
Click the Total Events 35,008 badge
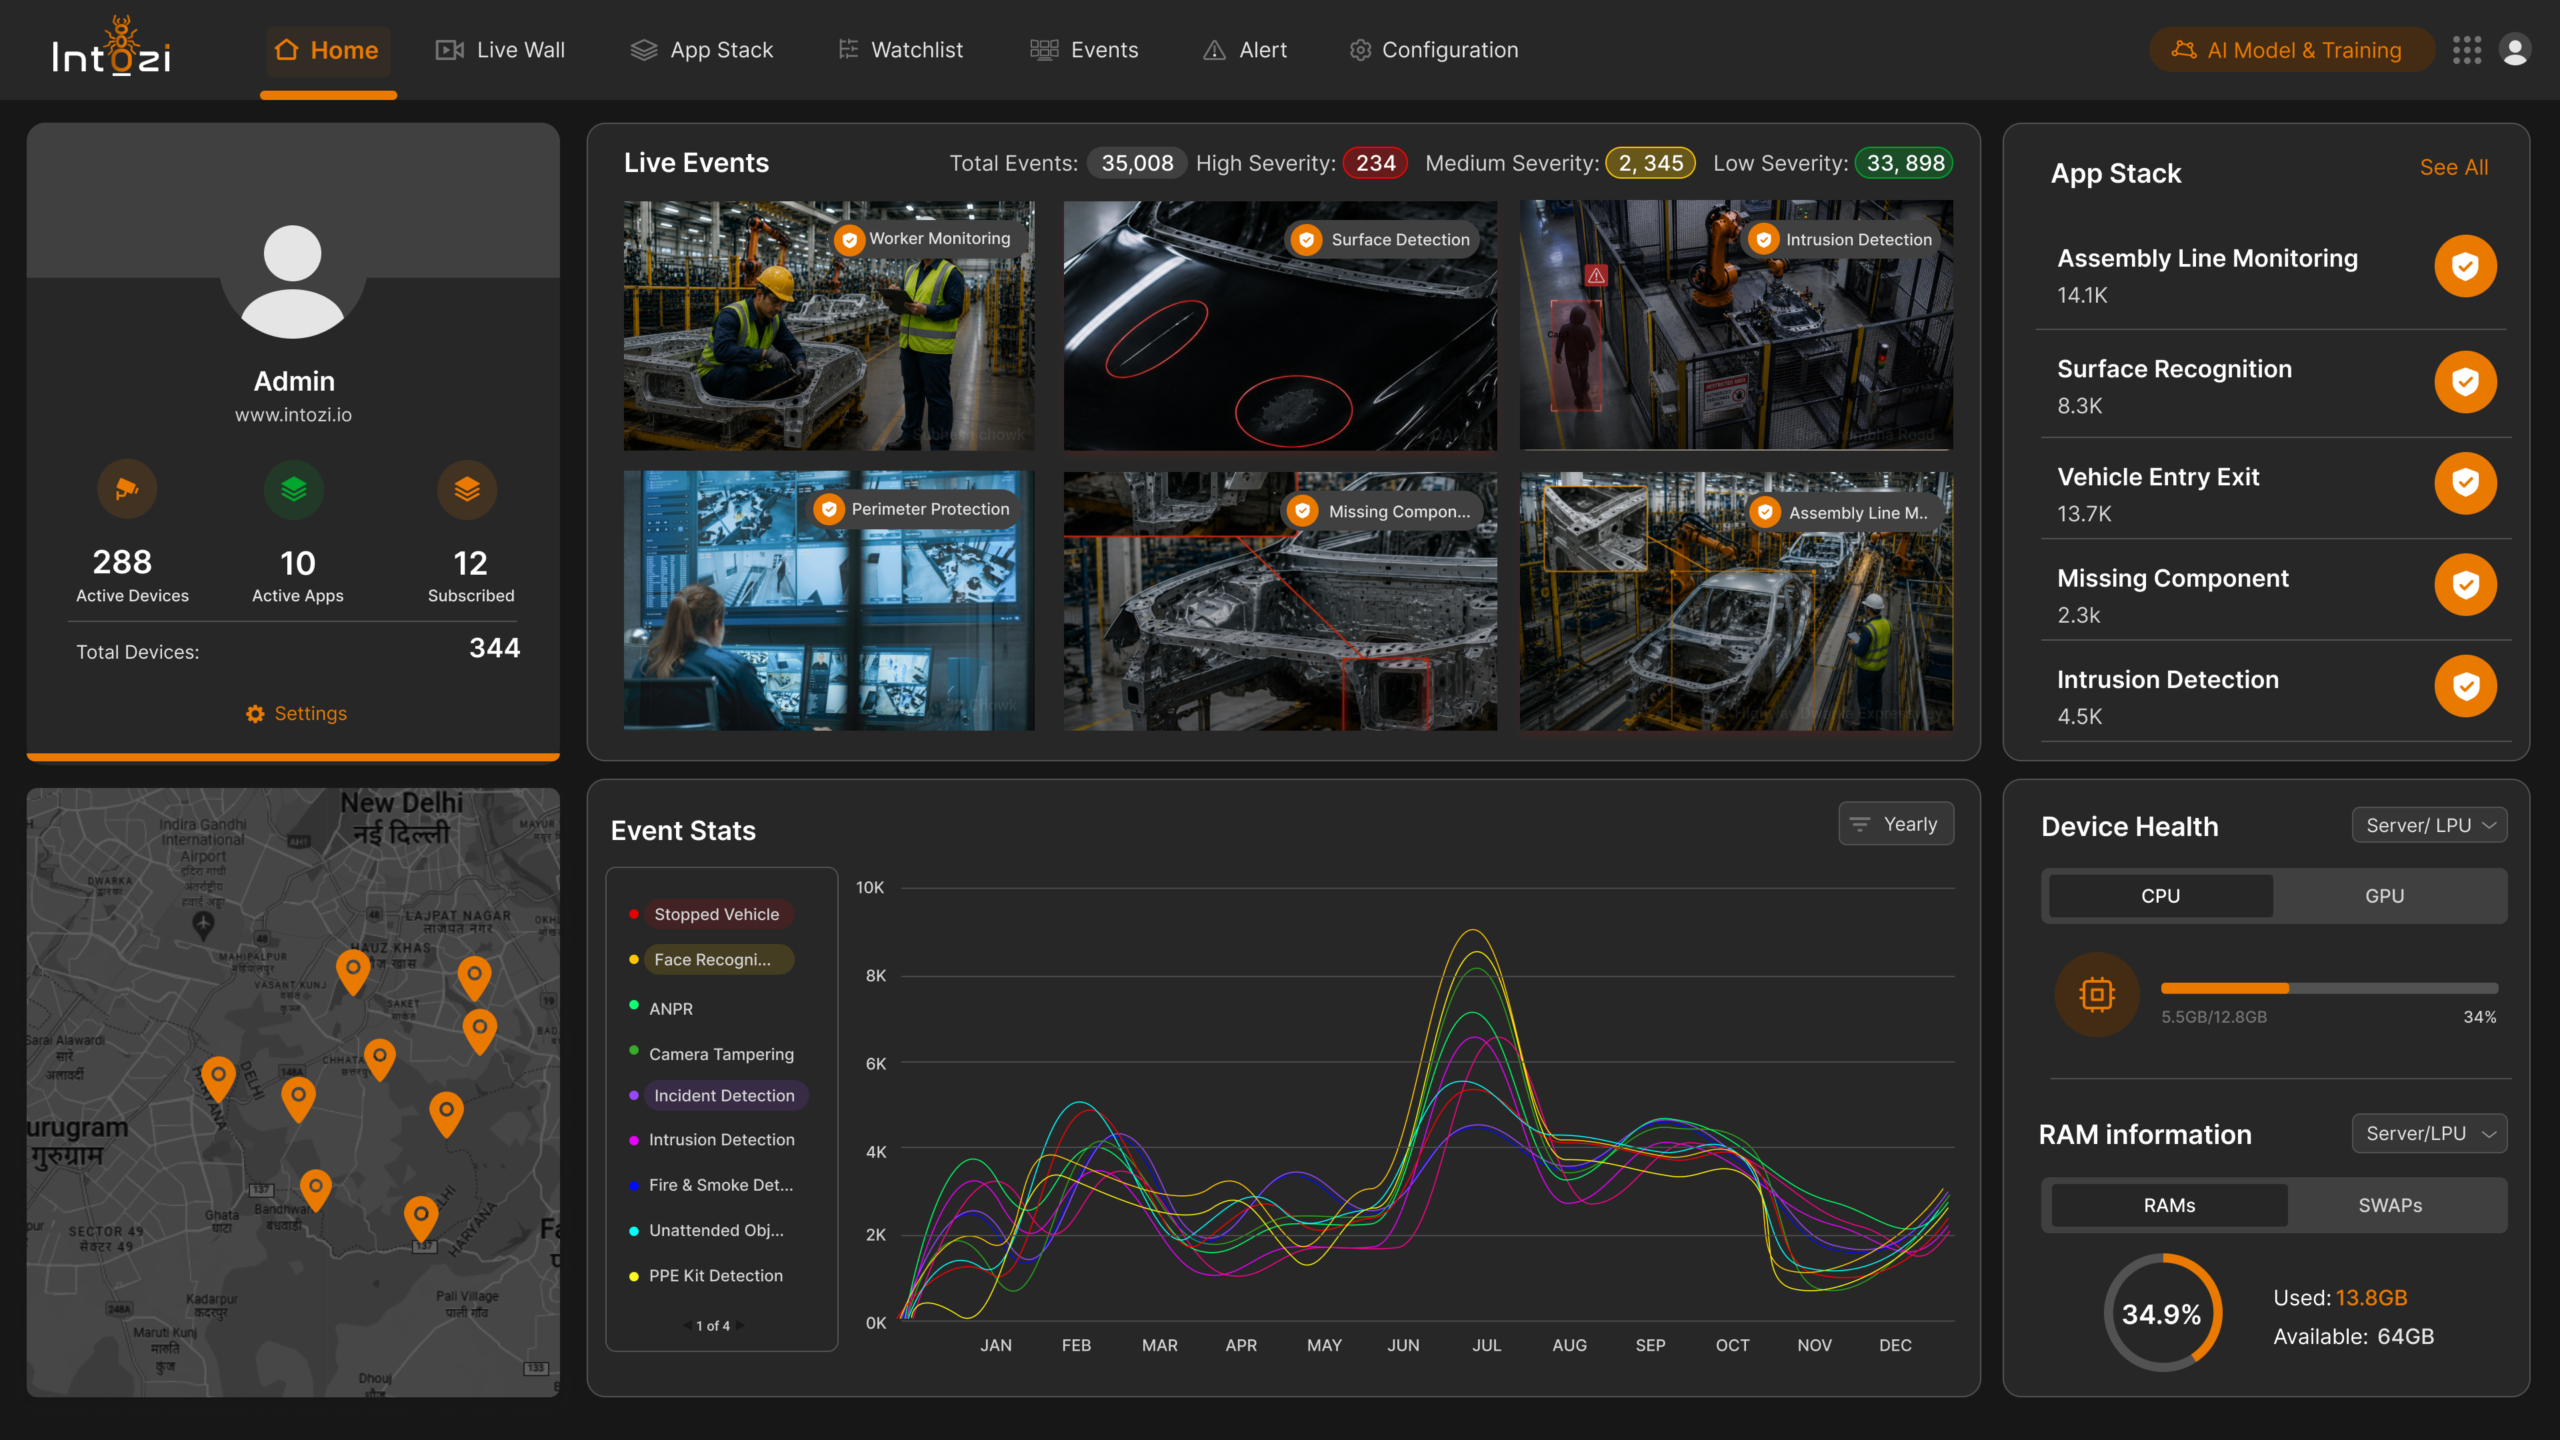[x=1137, y=163]
